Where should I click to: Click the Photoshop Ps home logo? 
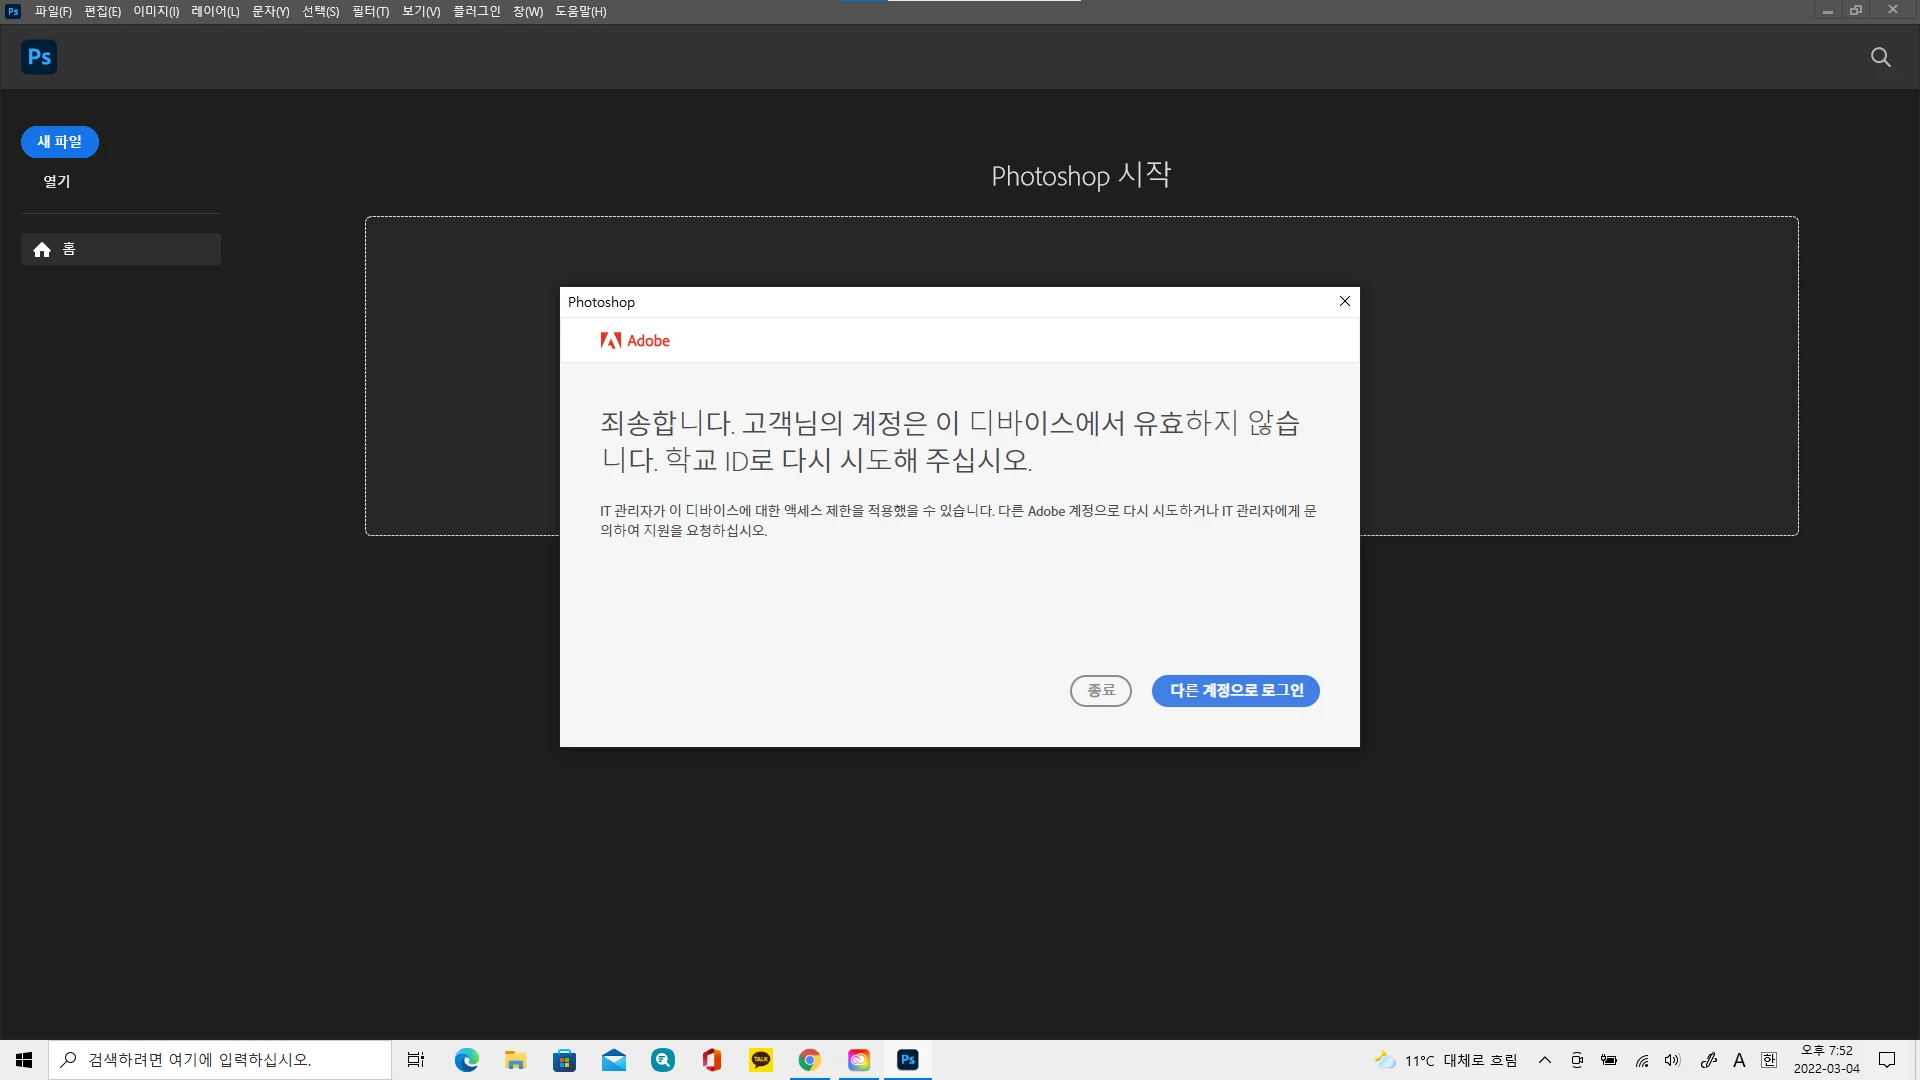tap(39, 57)
